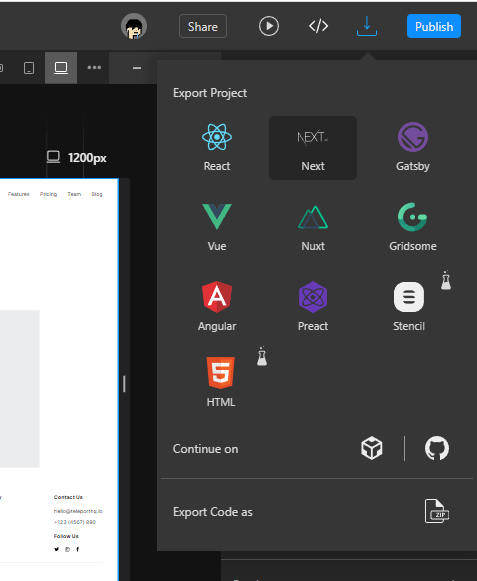This screenshot has height=581, width=477.
Task: Click the hello@teleporthq.io email text
Action: [78, 511]
